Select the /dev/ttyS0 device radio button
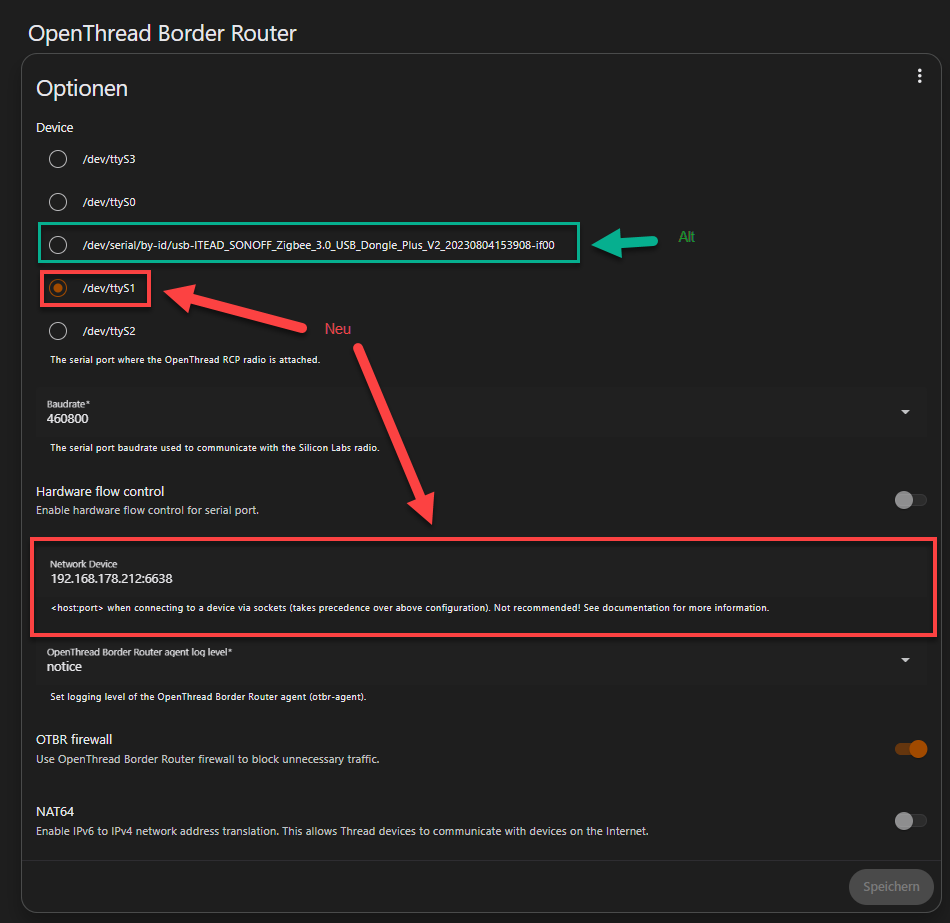The height and width of the screenshot is (923, 950). pyautogui.click(x=58, y=202)
